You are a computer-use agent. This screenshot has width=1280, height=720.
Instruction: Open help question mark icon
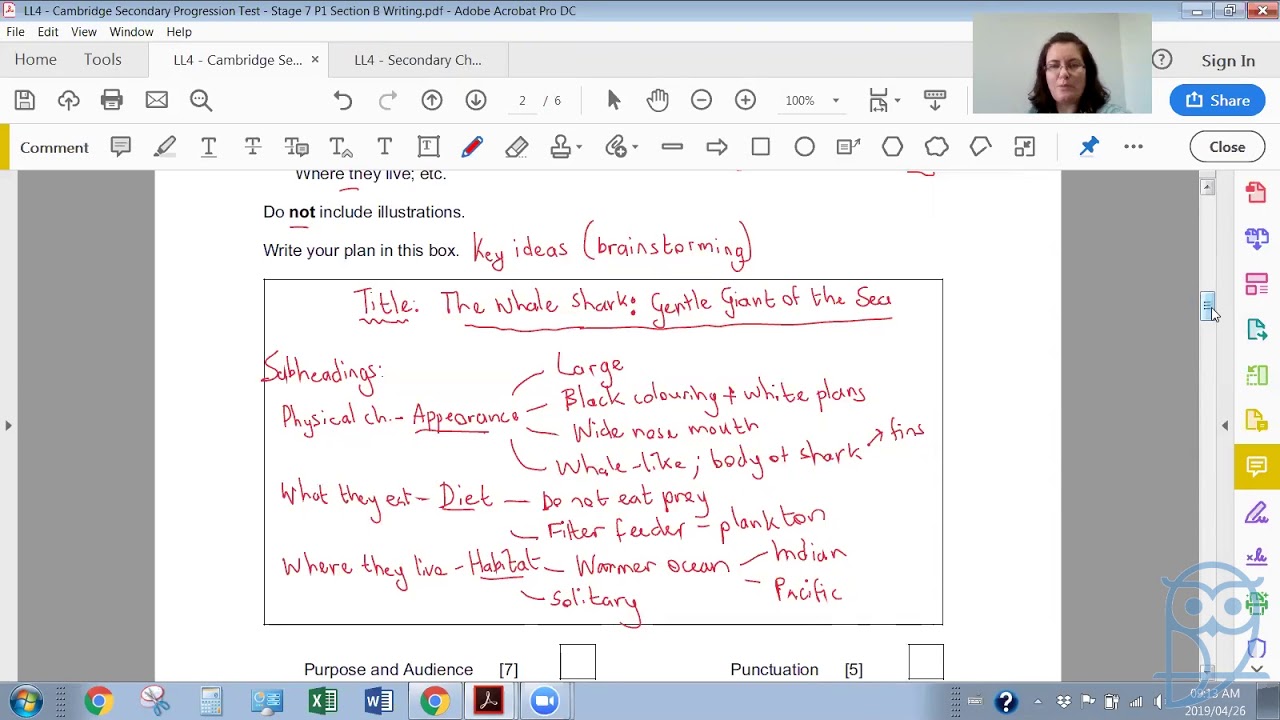click(x=1161, y=60)
